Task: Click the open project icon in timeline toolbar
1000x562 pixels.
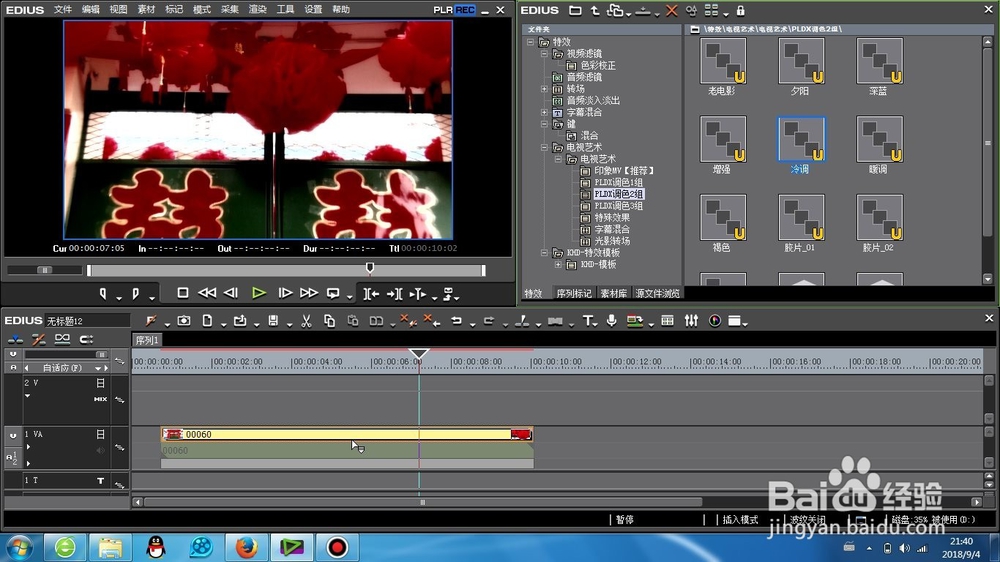Action: click(240, 321)
